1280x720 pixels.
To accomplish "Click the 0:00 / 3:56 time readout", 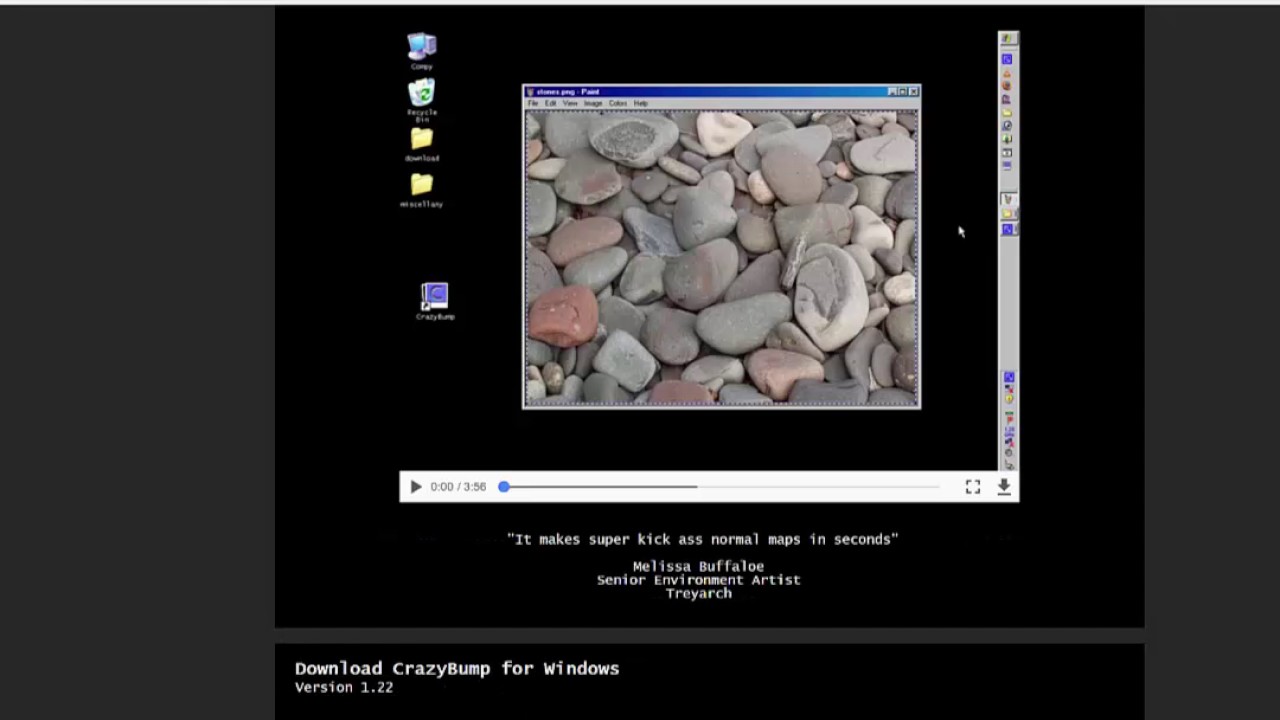I will pos(458,487).
